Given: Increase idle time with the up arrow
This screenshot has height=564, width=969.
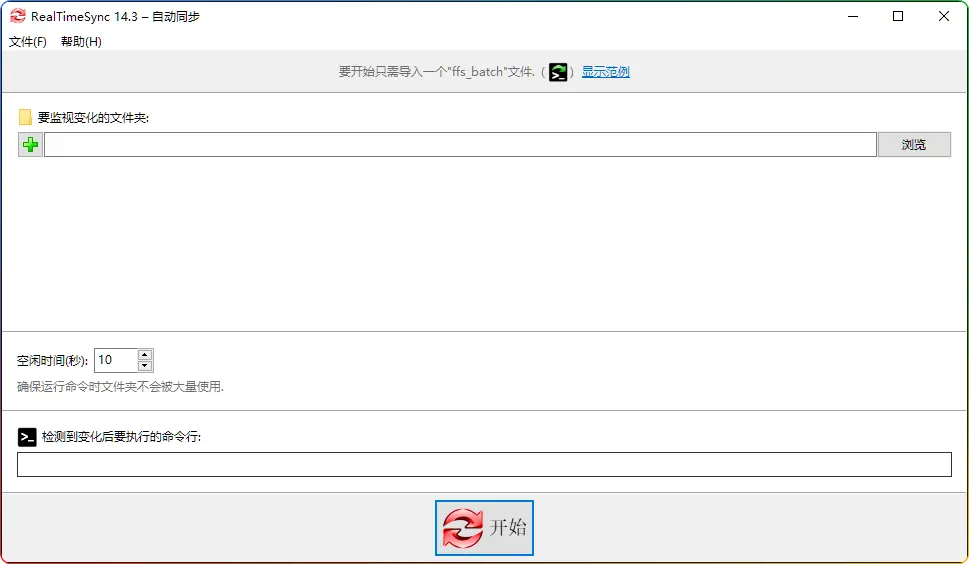Looking at the screenshot, I should (x=145, y=355).
